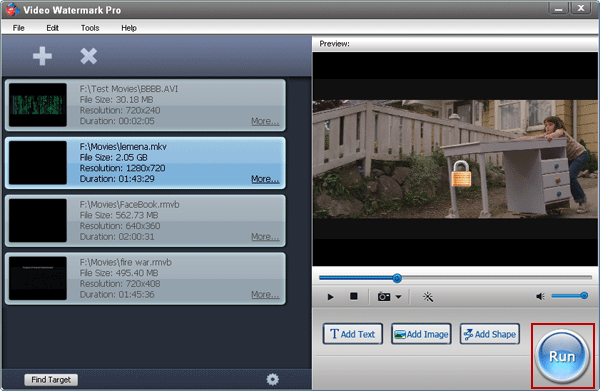Click Resolution: 720x240 text
This screenshot has width=600, height=391.
coord(120,110)
